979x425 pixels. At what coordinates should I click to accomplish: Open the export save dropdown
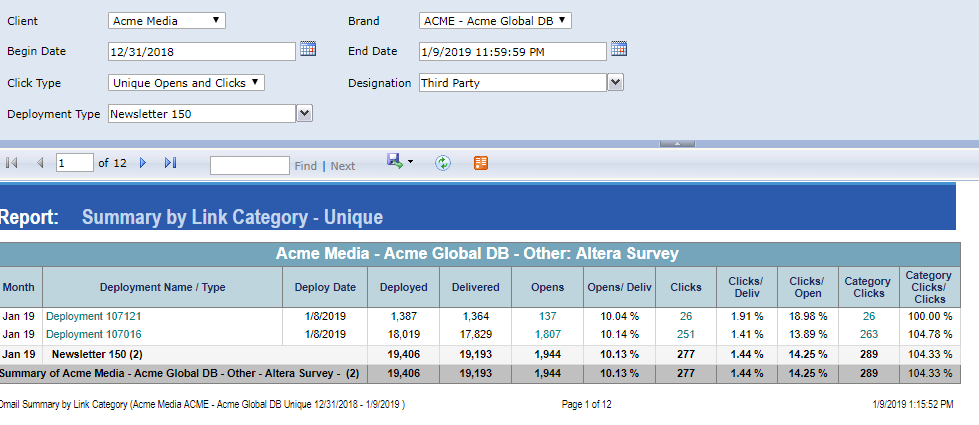coord(400,162)
